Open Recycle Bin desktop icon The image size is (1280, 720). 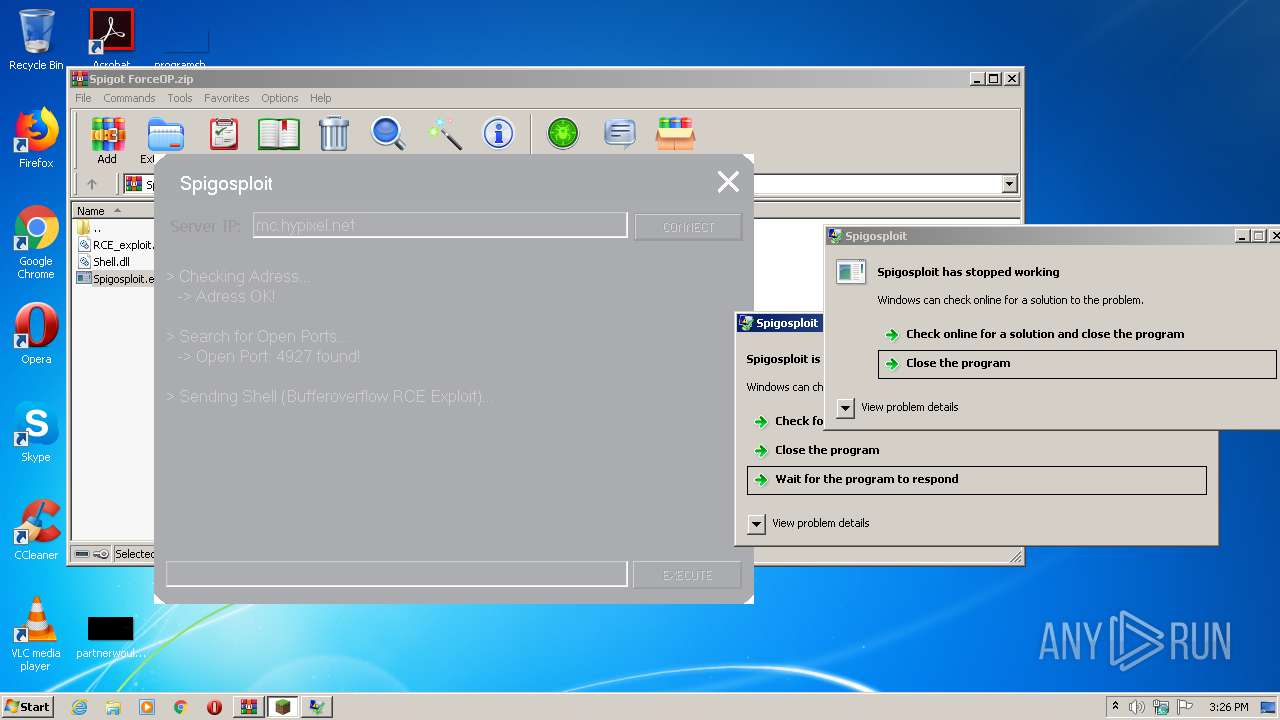click(x=36, y=40)
